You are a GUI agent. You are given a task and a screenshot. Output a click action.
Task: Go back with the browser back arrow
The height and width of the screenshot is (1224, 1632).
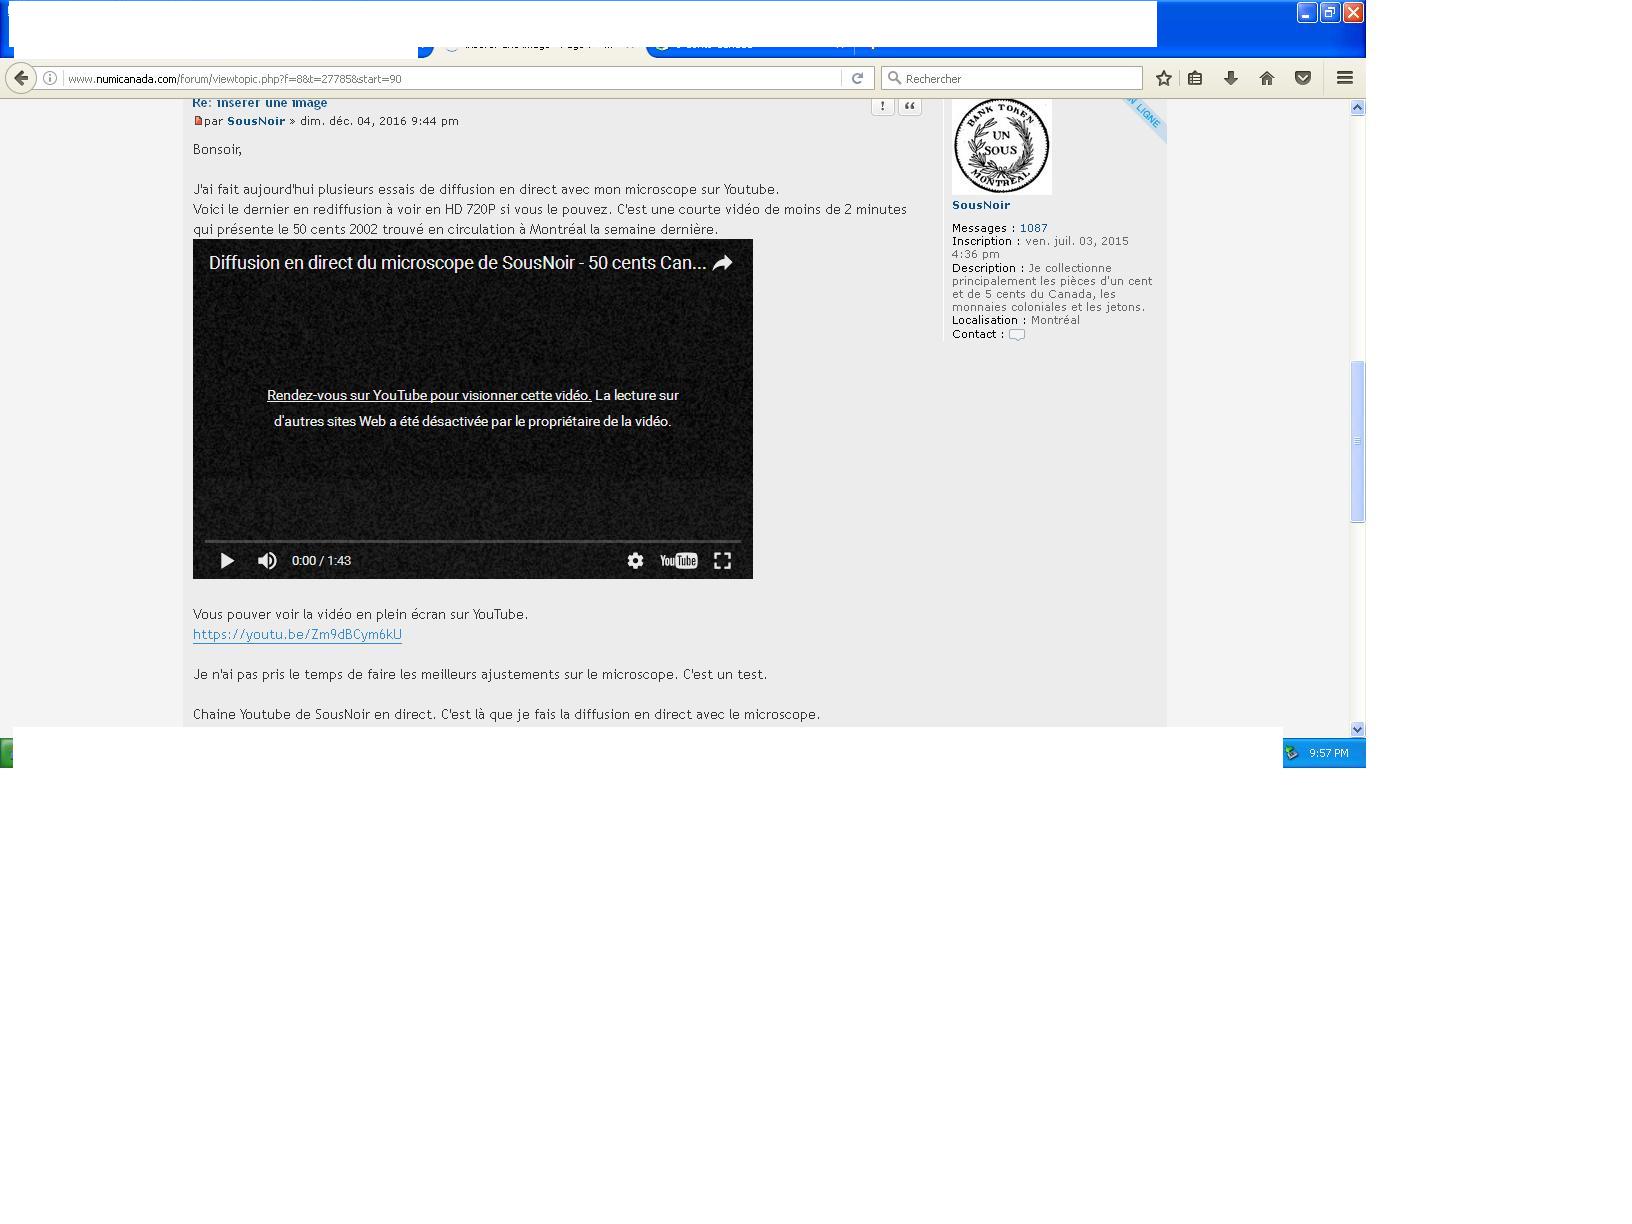coord(21,78)
